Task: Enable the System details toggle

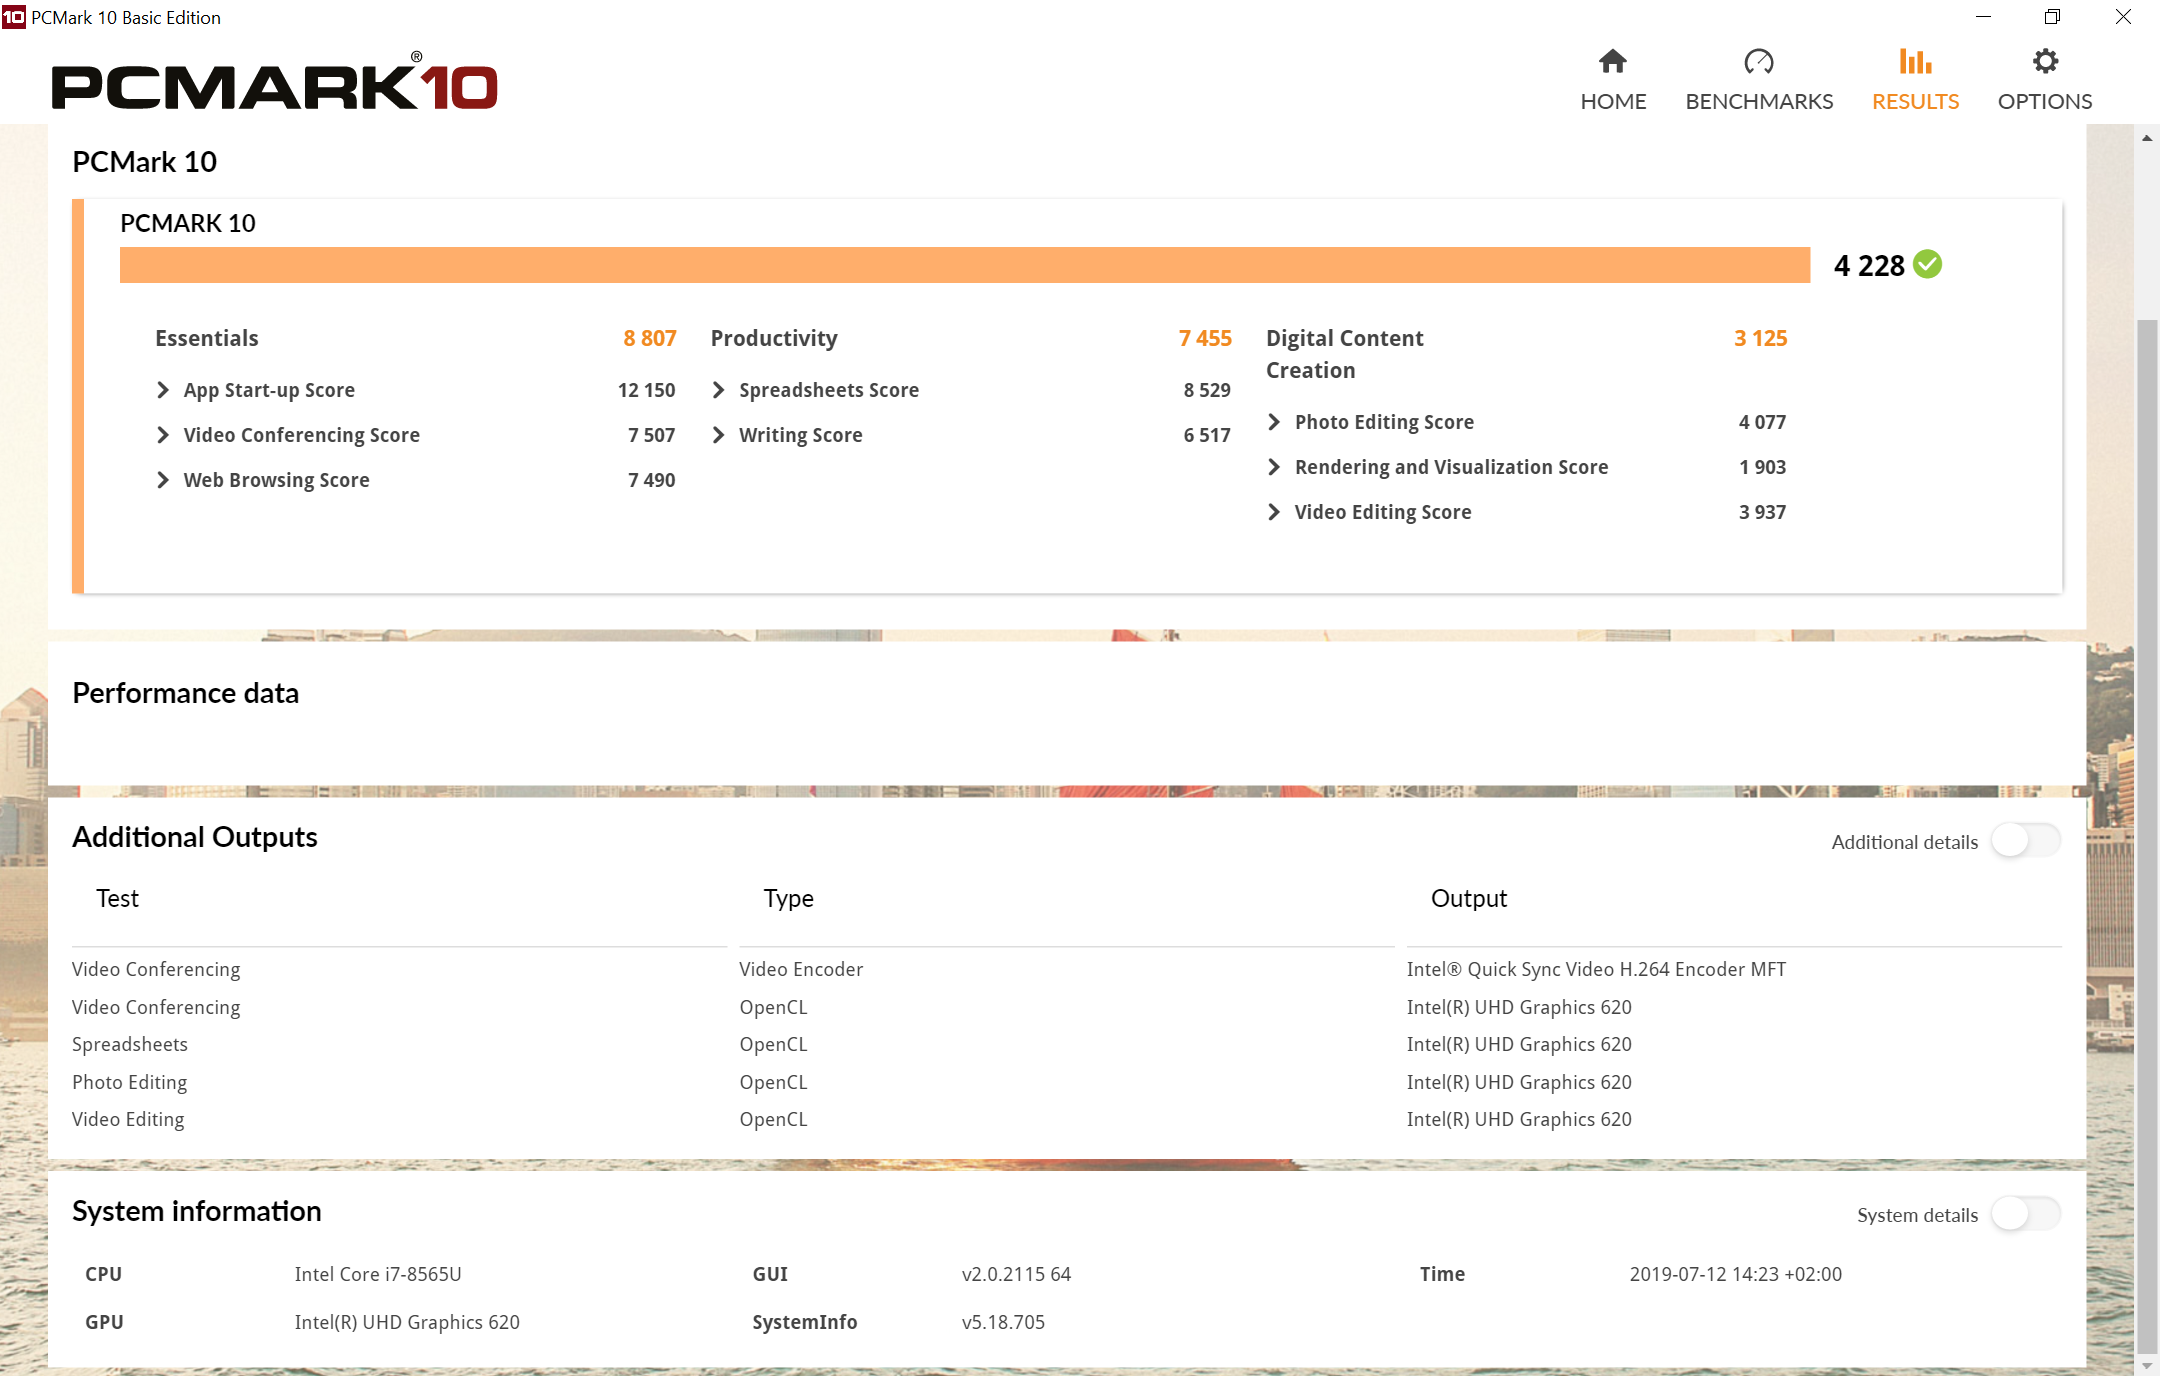Action: pyautogui.click(x=2025, y=1214)
